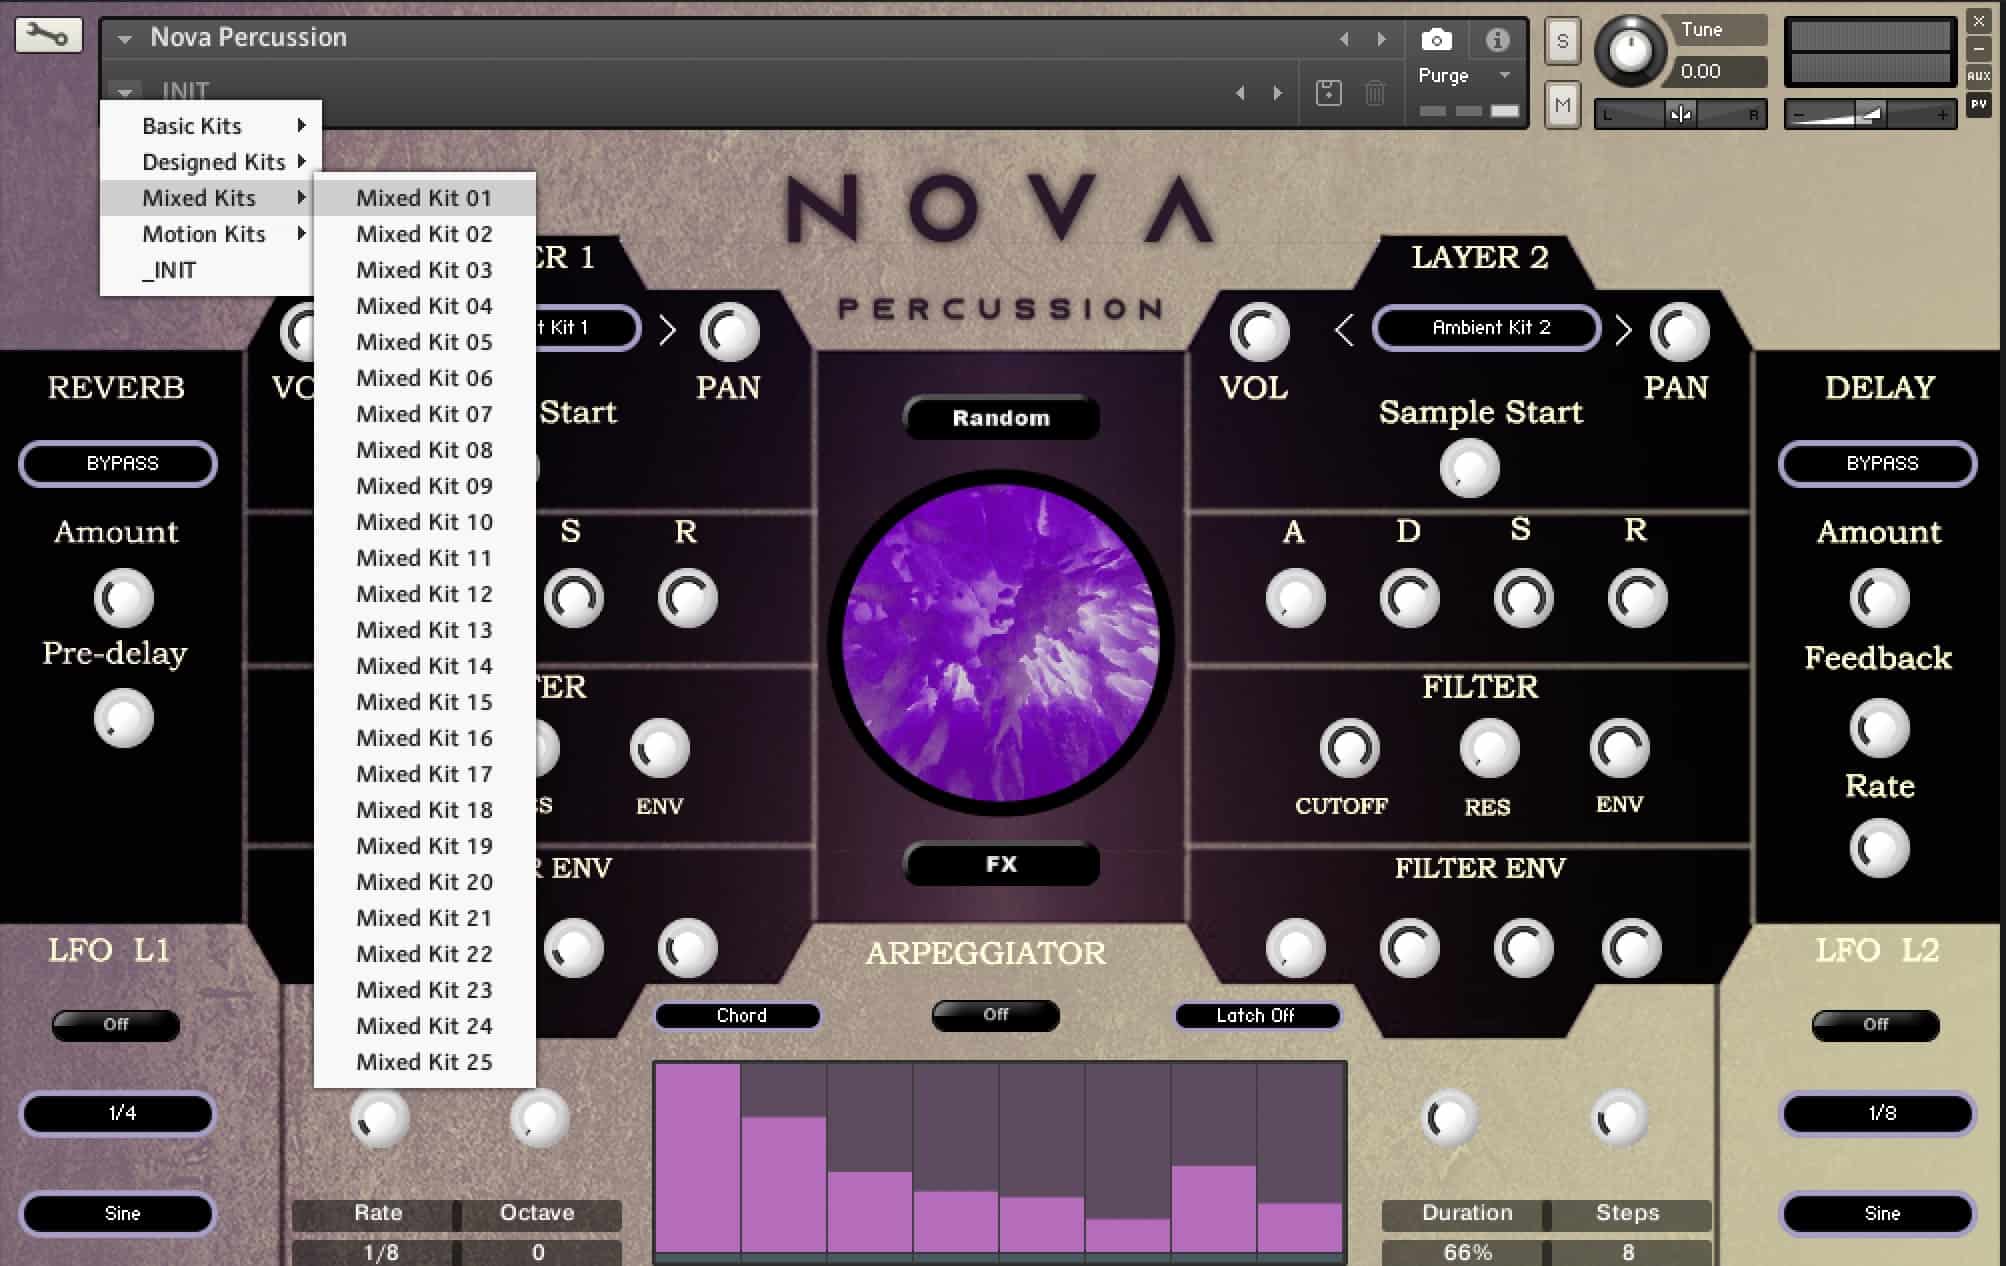Click the Layer 1 next kit arrow
The height and width of the screenshot is (1266, 2006).
pos(668,329)
